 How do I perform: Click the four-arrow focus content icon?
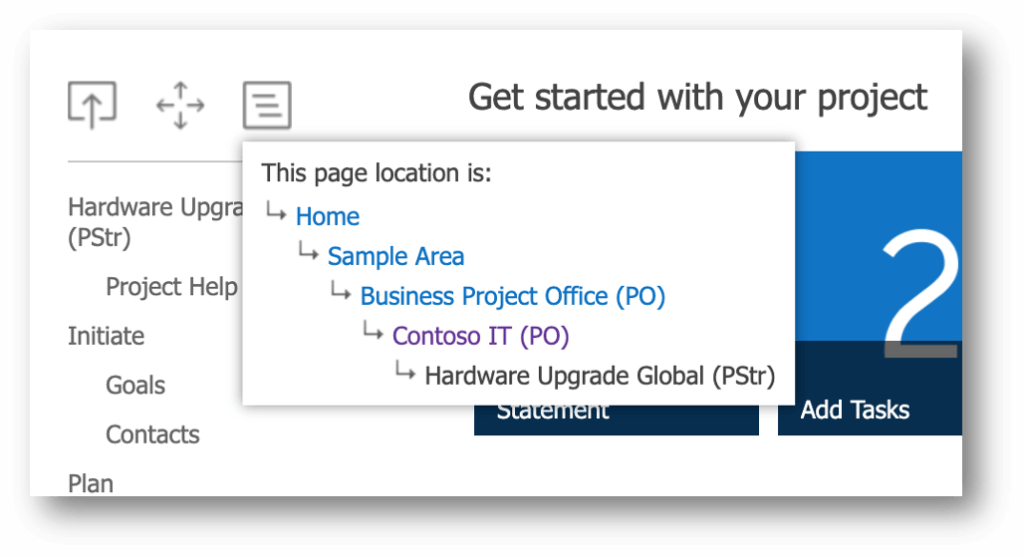click(x=180, y=105)
